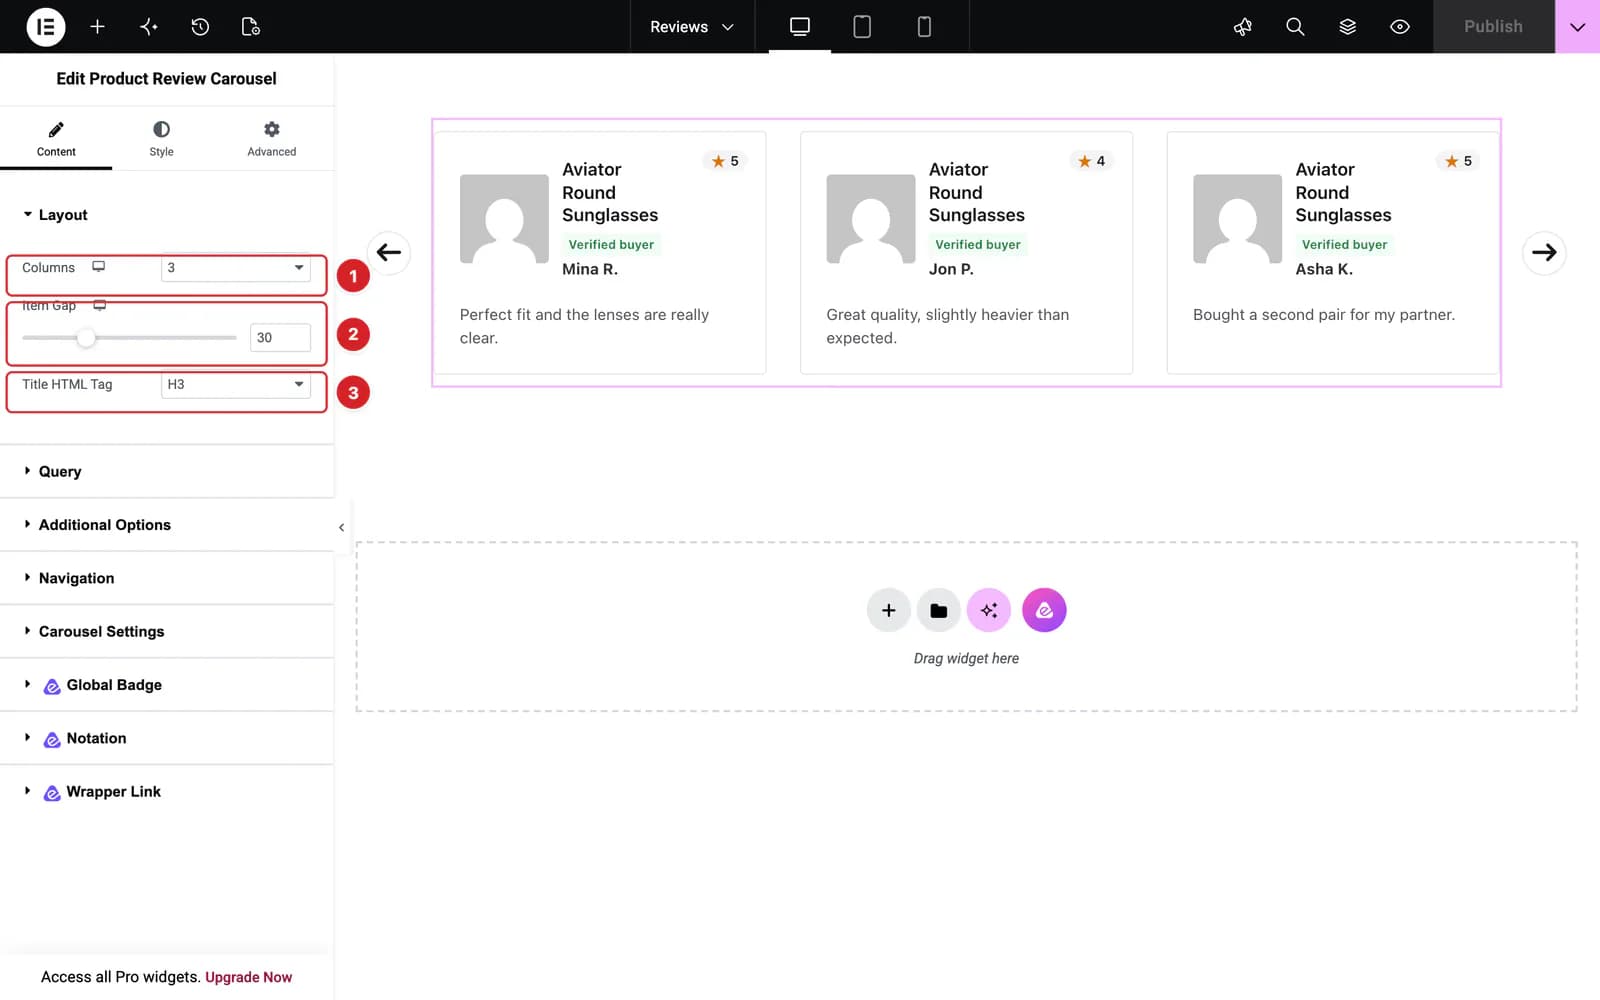Image resolution: width=1600 pixels, height=1000 pixels.
Task: Click the responsive icon beside Item Gap
Action: (99, 305)
